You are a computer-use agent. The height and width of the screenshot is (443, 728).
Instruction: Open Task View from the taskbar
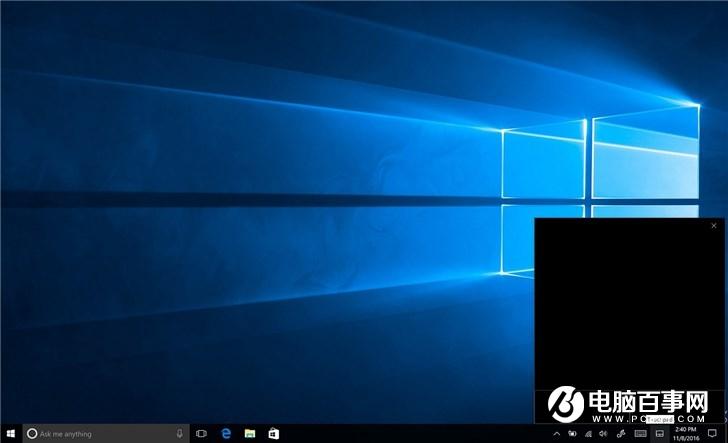tap(201, 434)
